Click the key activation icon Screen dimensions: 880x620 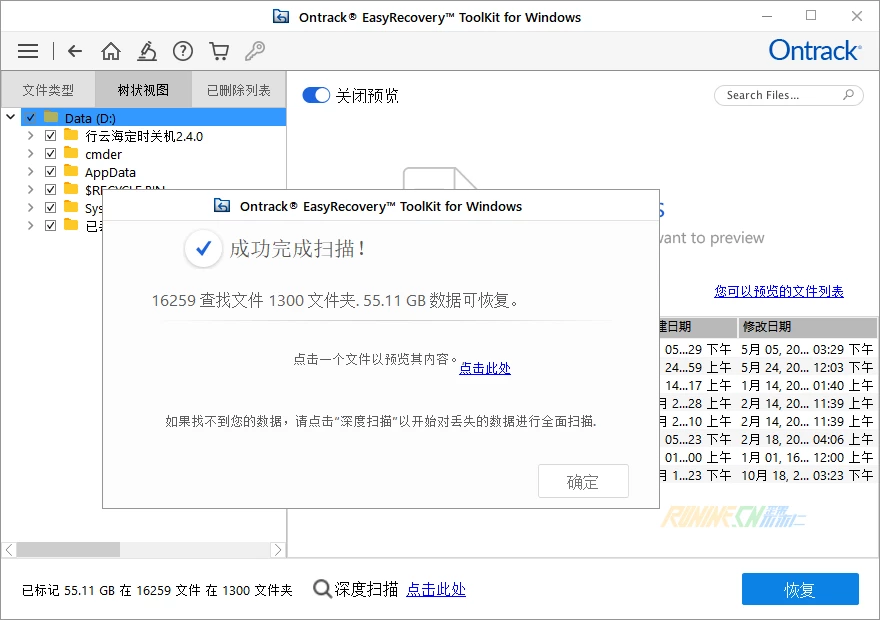click(254, 51)
